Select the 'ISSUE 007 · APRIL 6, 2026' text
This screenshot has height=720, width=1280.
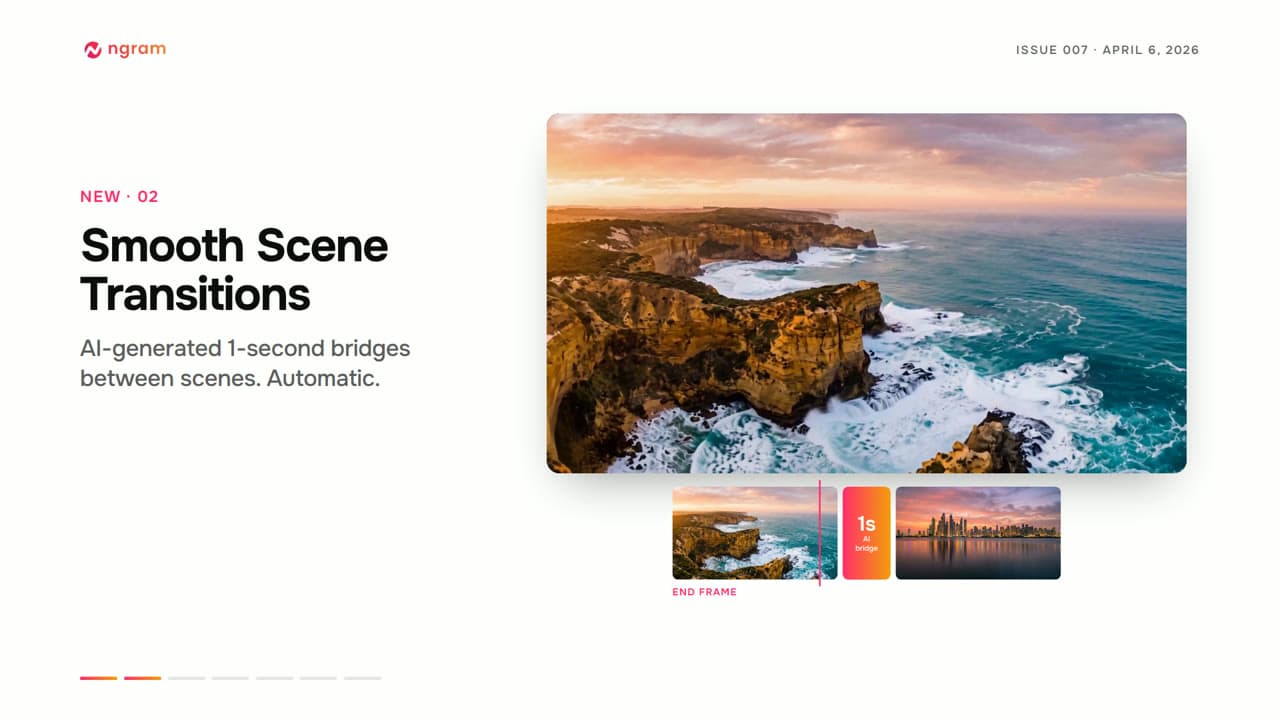pyautogui.click(x=1107, y=50)
